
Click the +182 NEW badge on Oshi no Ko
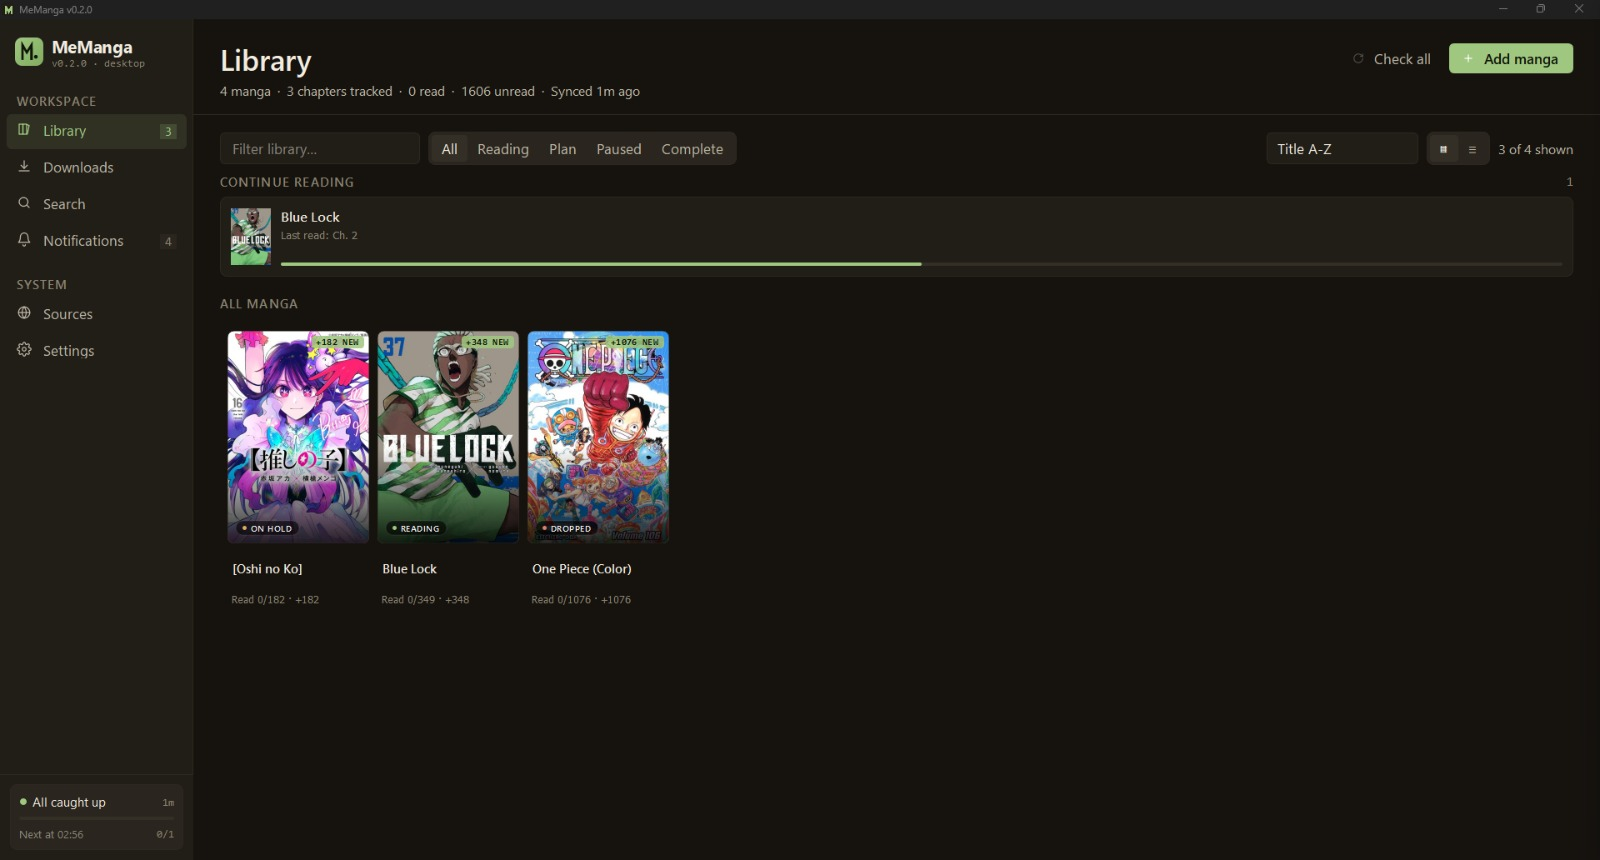pos(338,342)
